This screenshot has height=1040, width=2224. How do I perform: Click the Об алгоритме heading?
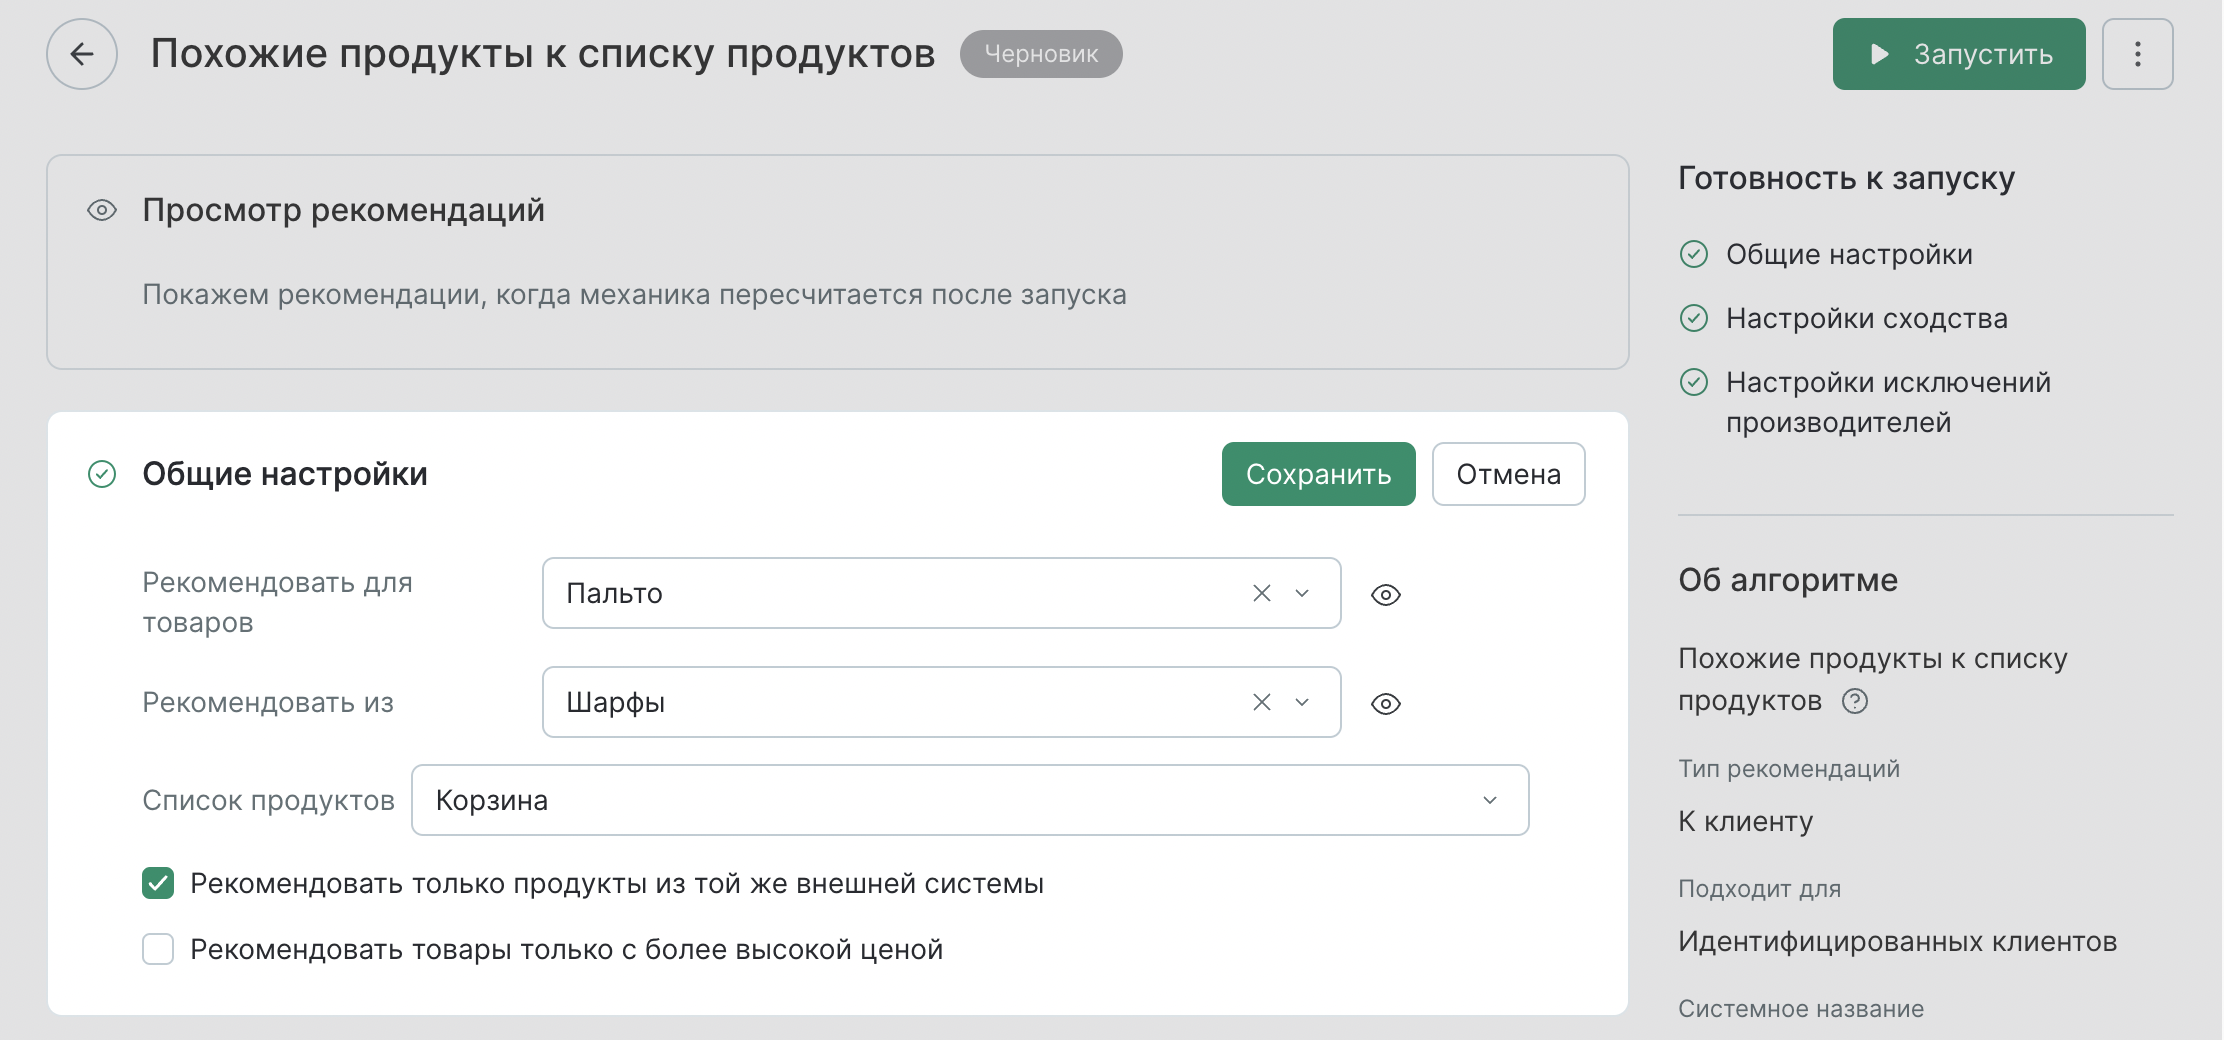1788,580
